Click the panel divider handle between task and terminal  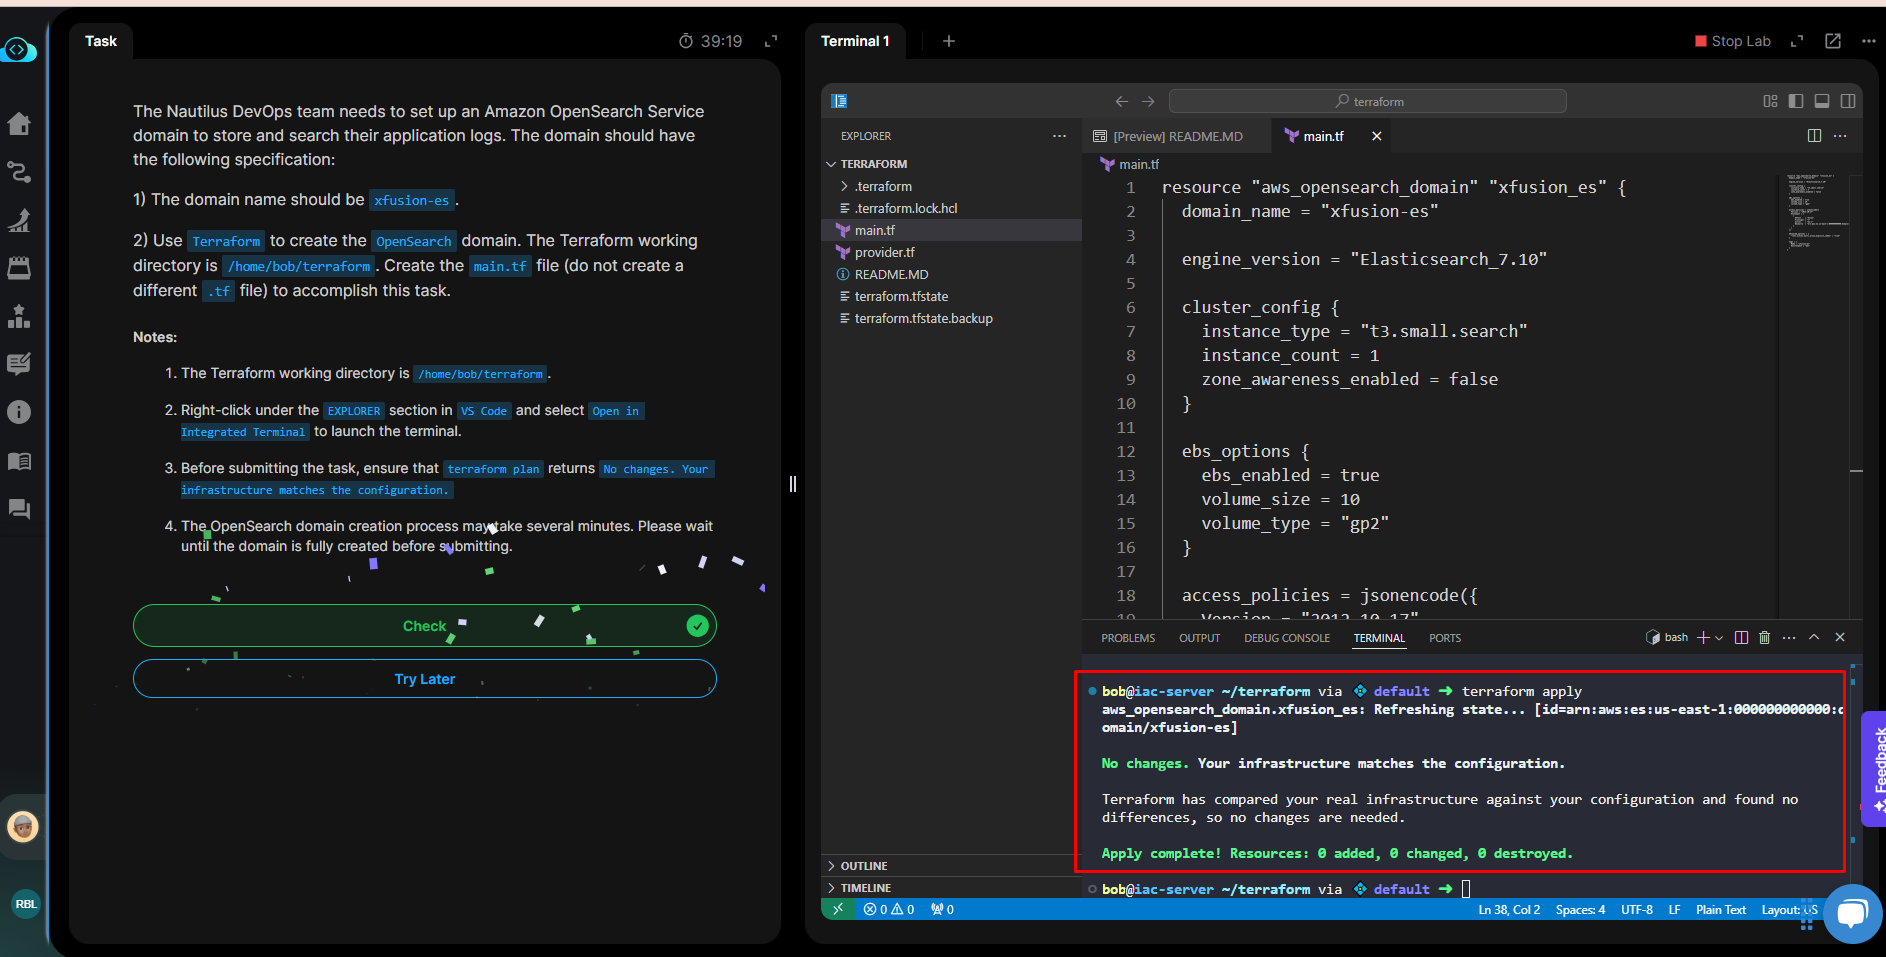[x=793, y=484]
